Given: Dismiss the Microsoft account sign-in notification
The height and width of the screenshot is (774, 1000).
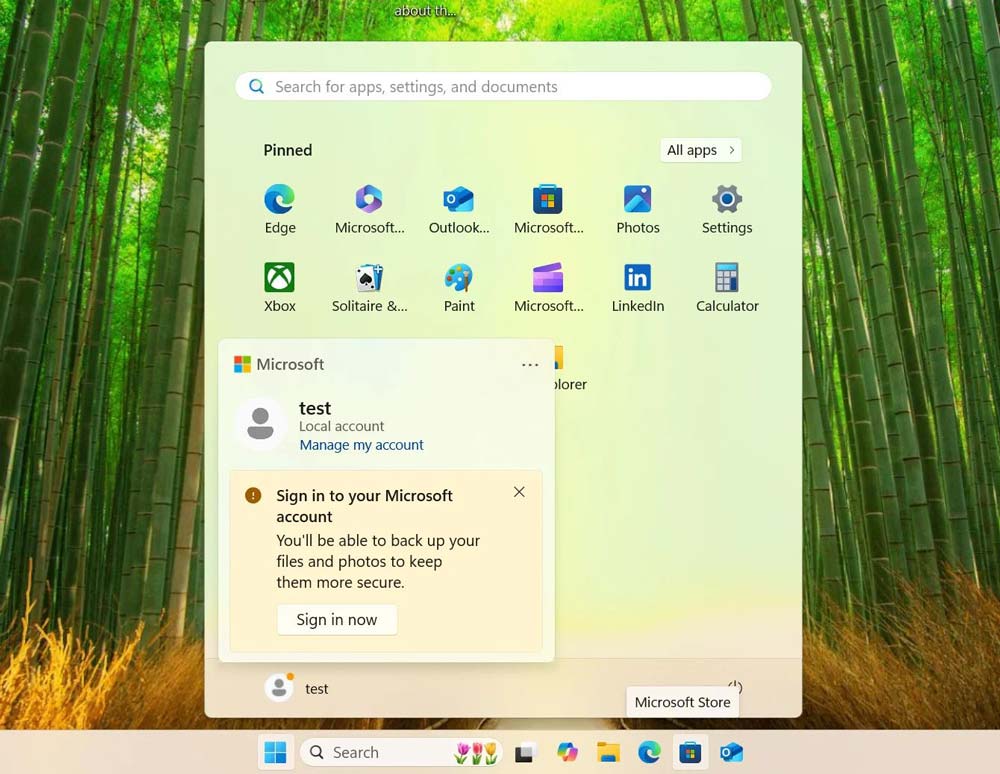Looking at the screenshot, I should coord(519,492).
